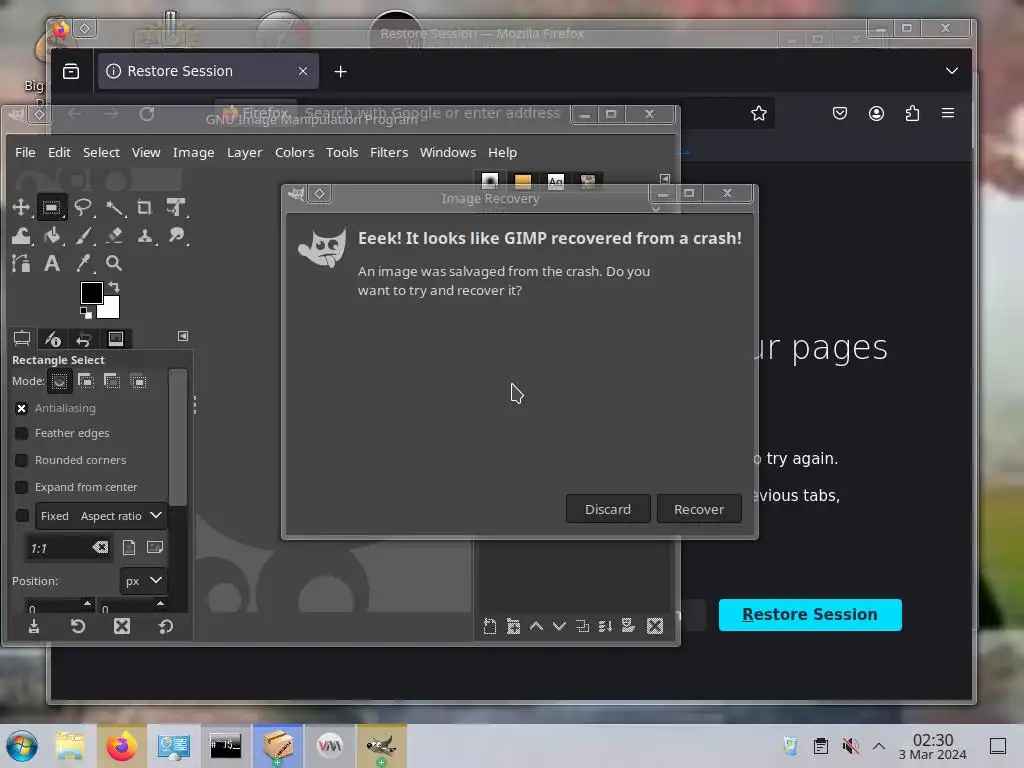Image resolution: width=1024 pixels, height=768 pixels.
Task: Select the Crop tool
Action: (144, 208)
